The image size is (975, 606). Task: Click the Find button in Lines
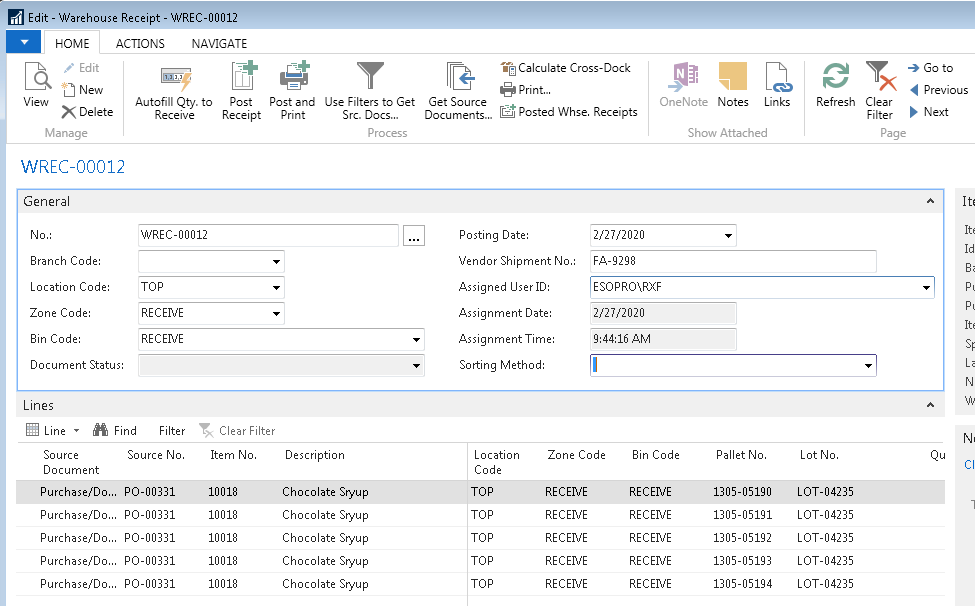(x=115, y=431)
